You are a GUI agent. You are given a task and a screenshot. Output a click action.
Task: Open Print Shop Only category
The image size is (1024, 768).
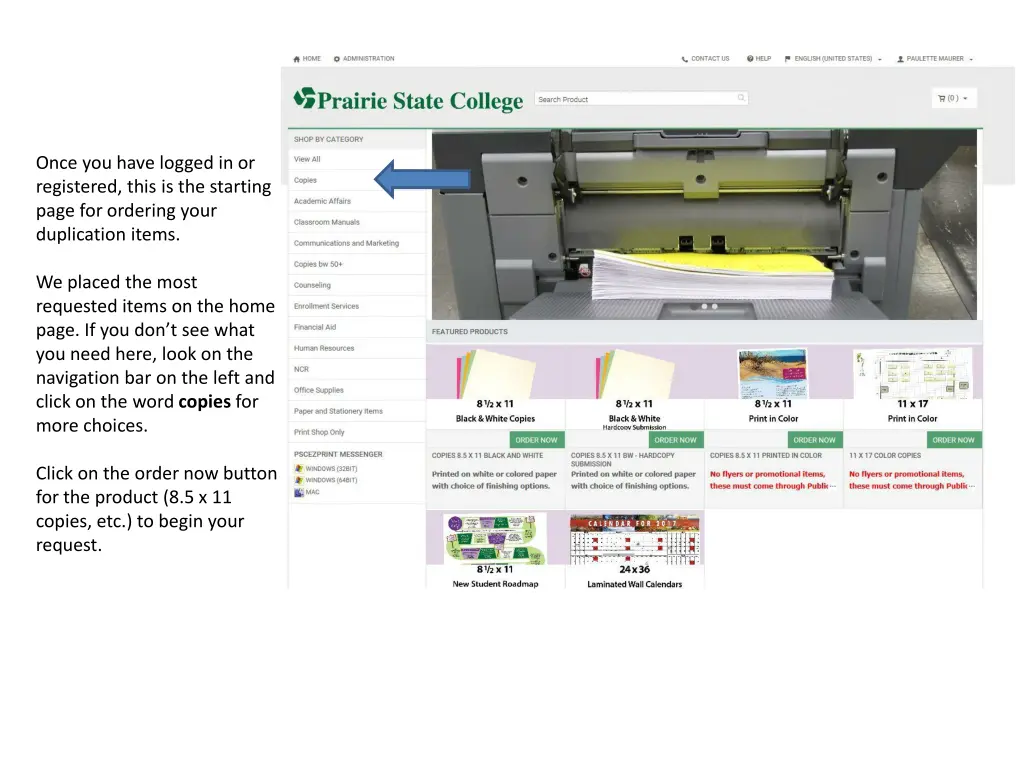(x=319, y=432)
